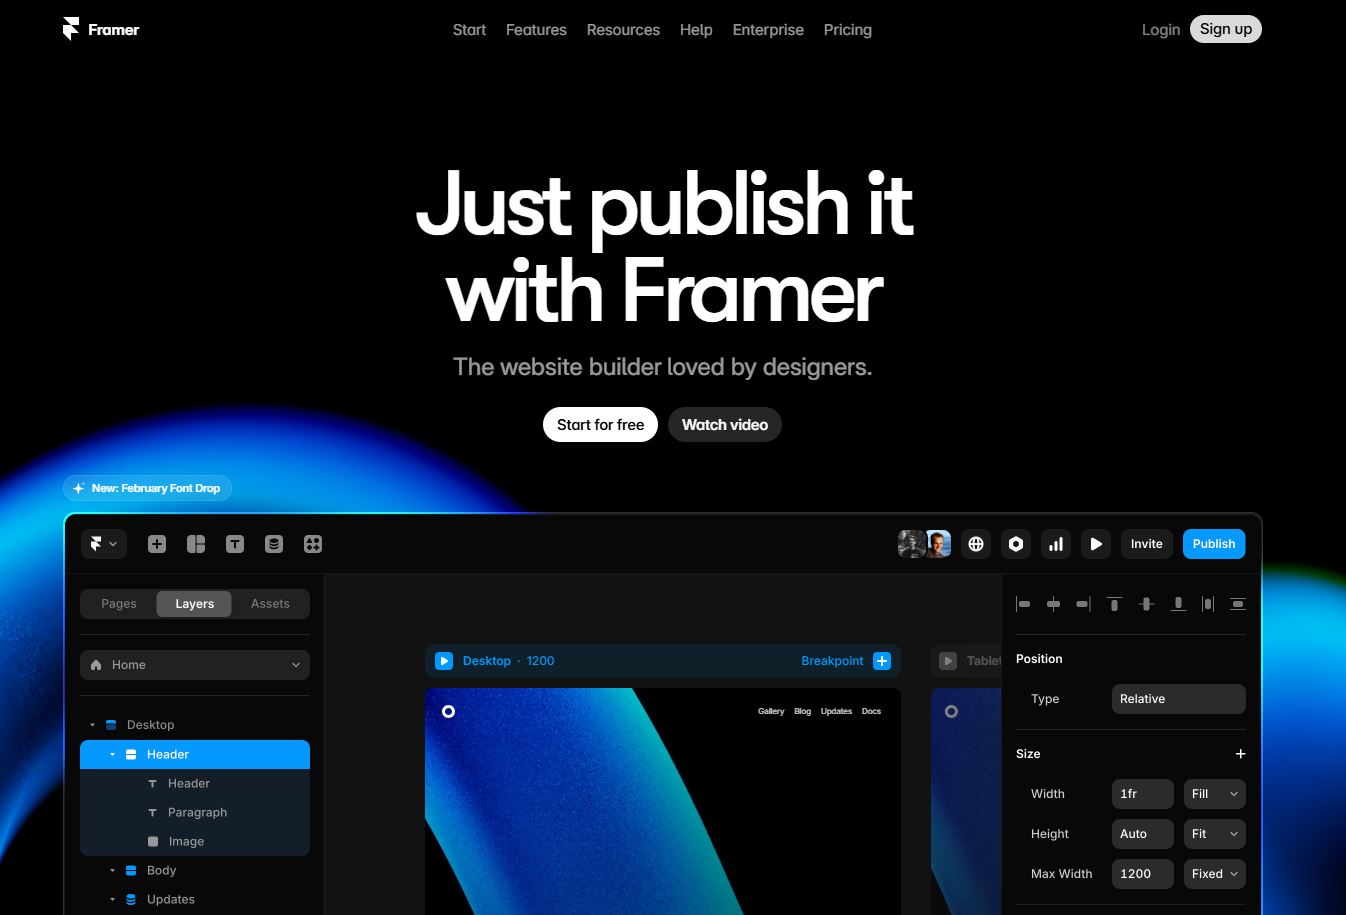Open the Pricing nav link
Screen dimensions: 1346x915
click(848, 30)
